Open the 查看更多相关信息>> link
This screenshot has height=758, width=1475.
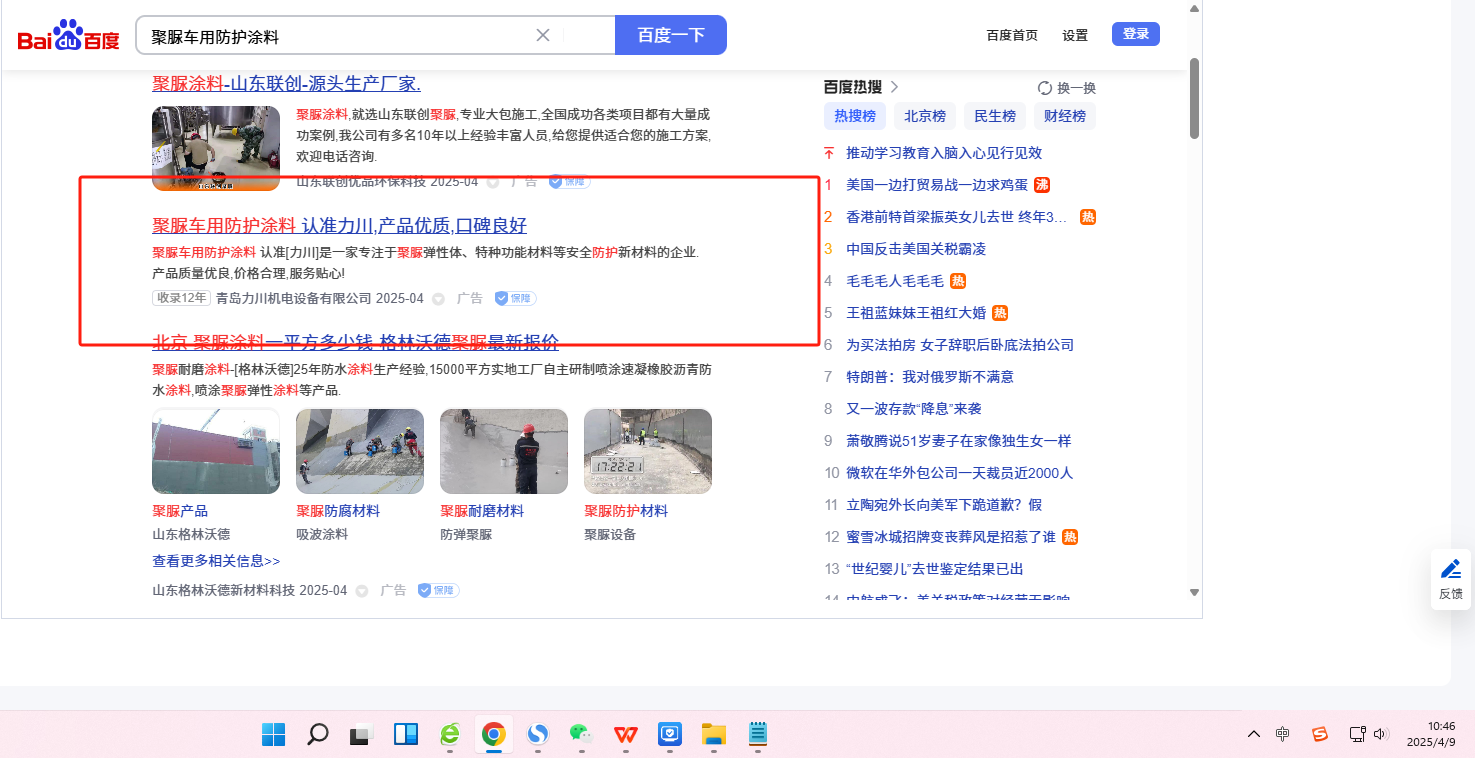pos(216,561)
